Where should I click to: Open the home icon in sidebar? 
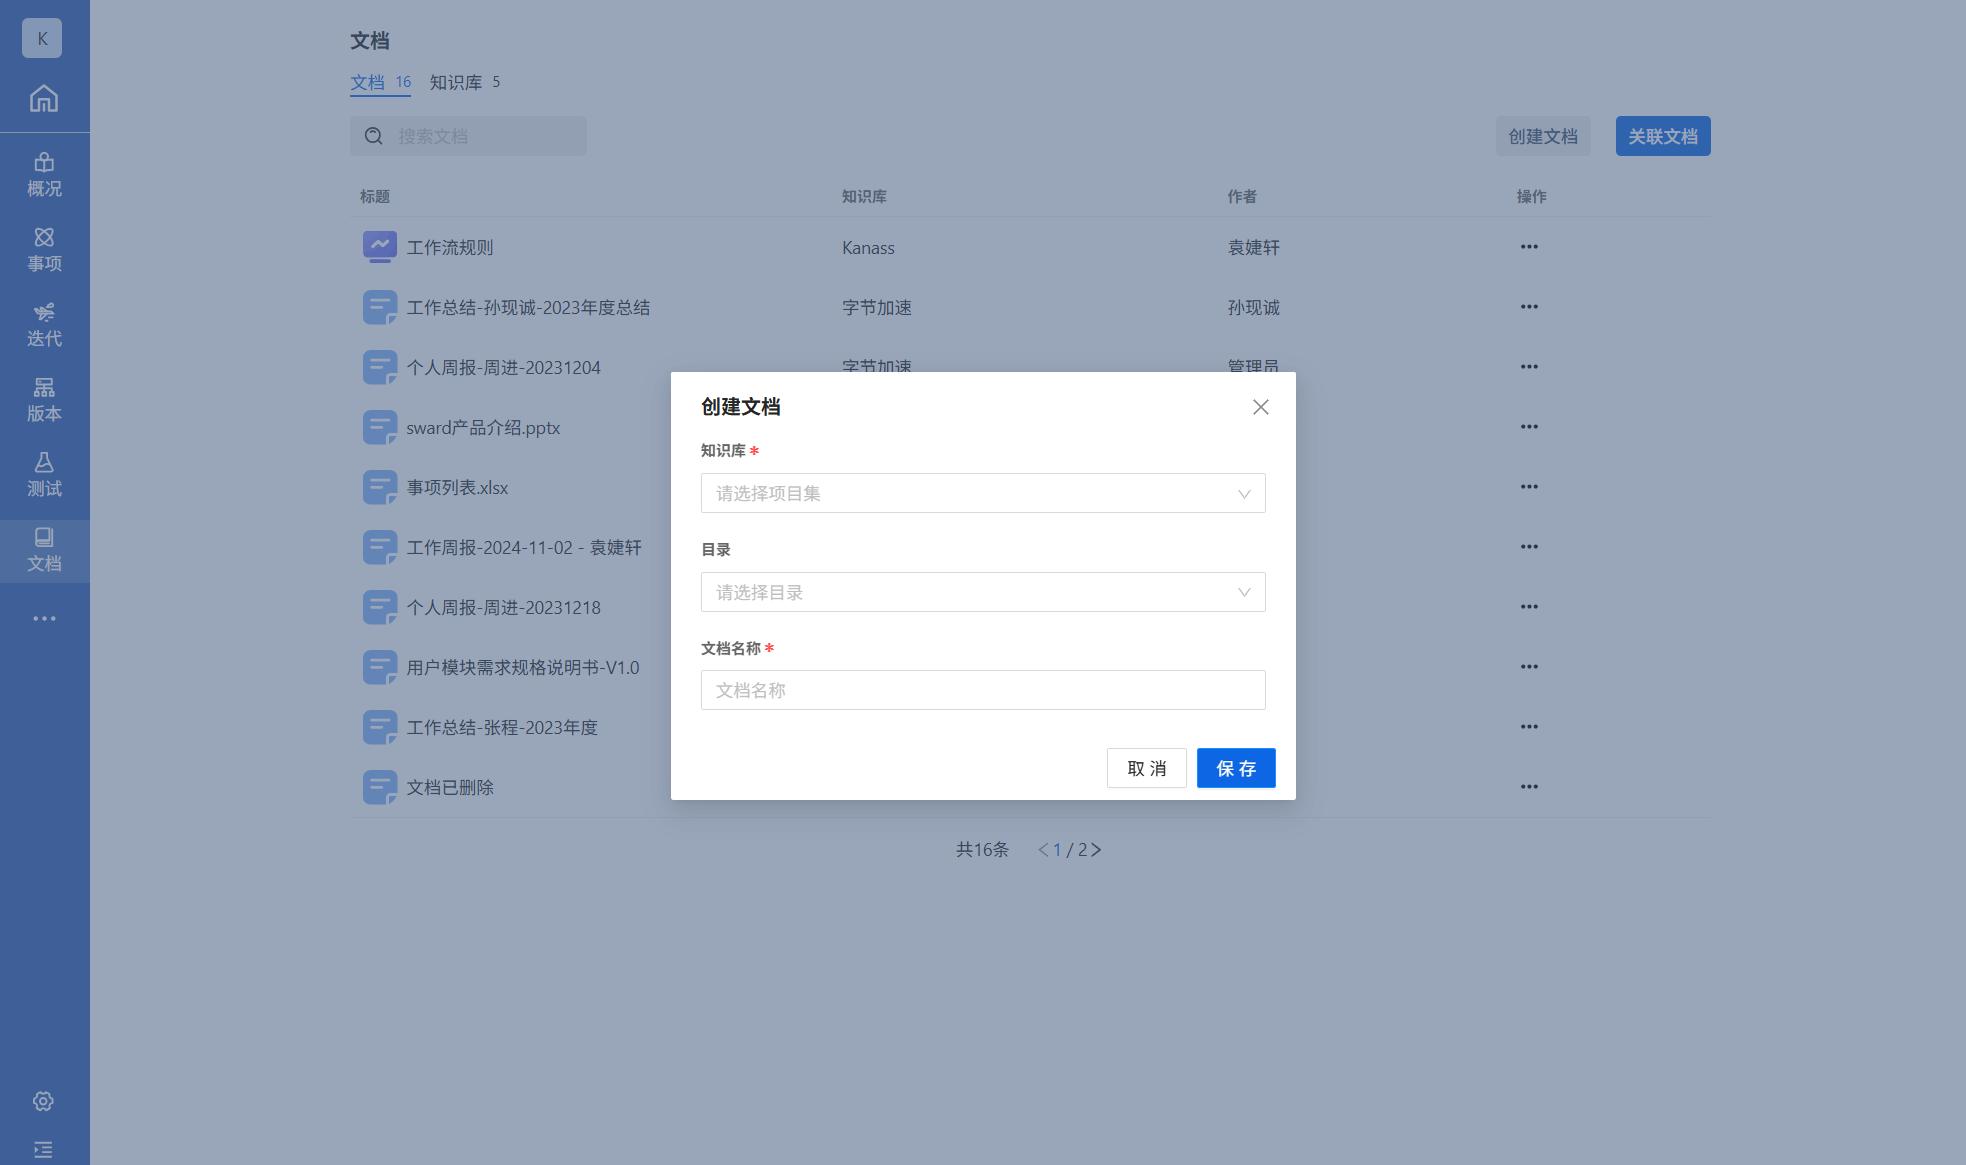pyautogui.click(x=44, y=99)
